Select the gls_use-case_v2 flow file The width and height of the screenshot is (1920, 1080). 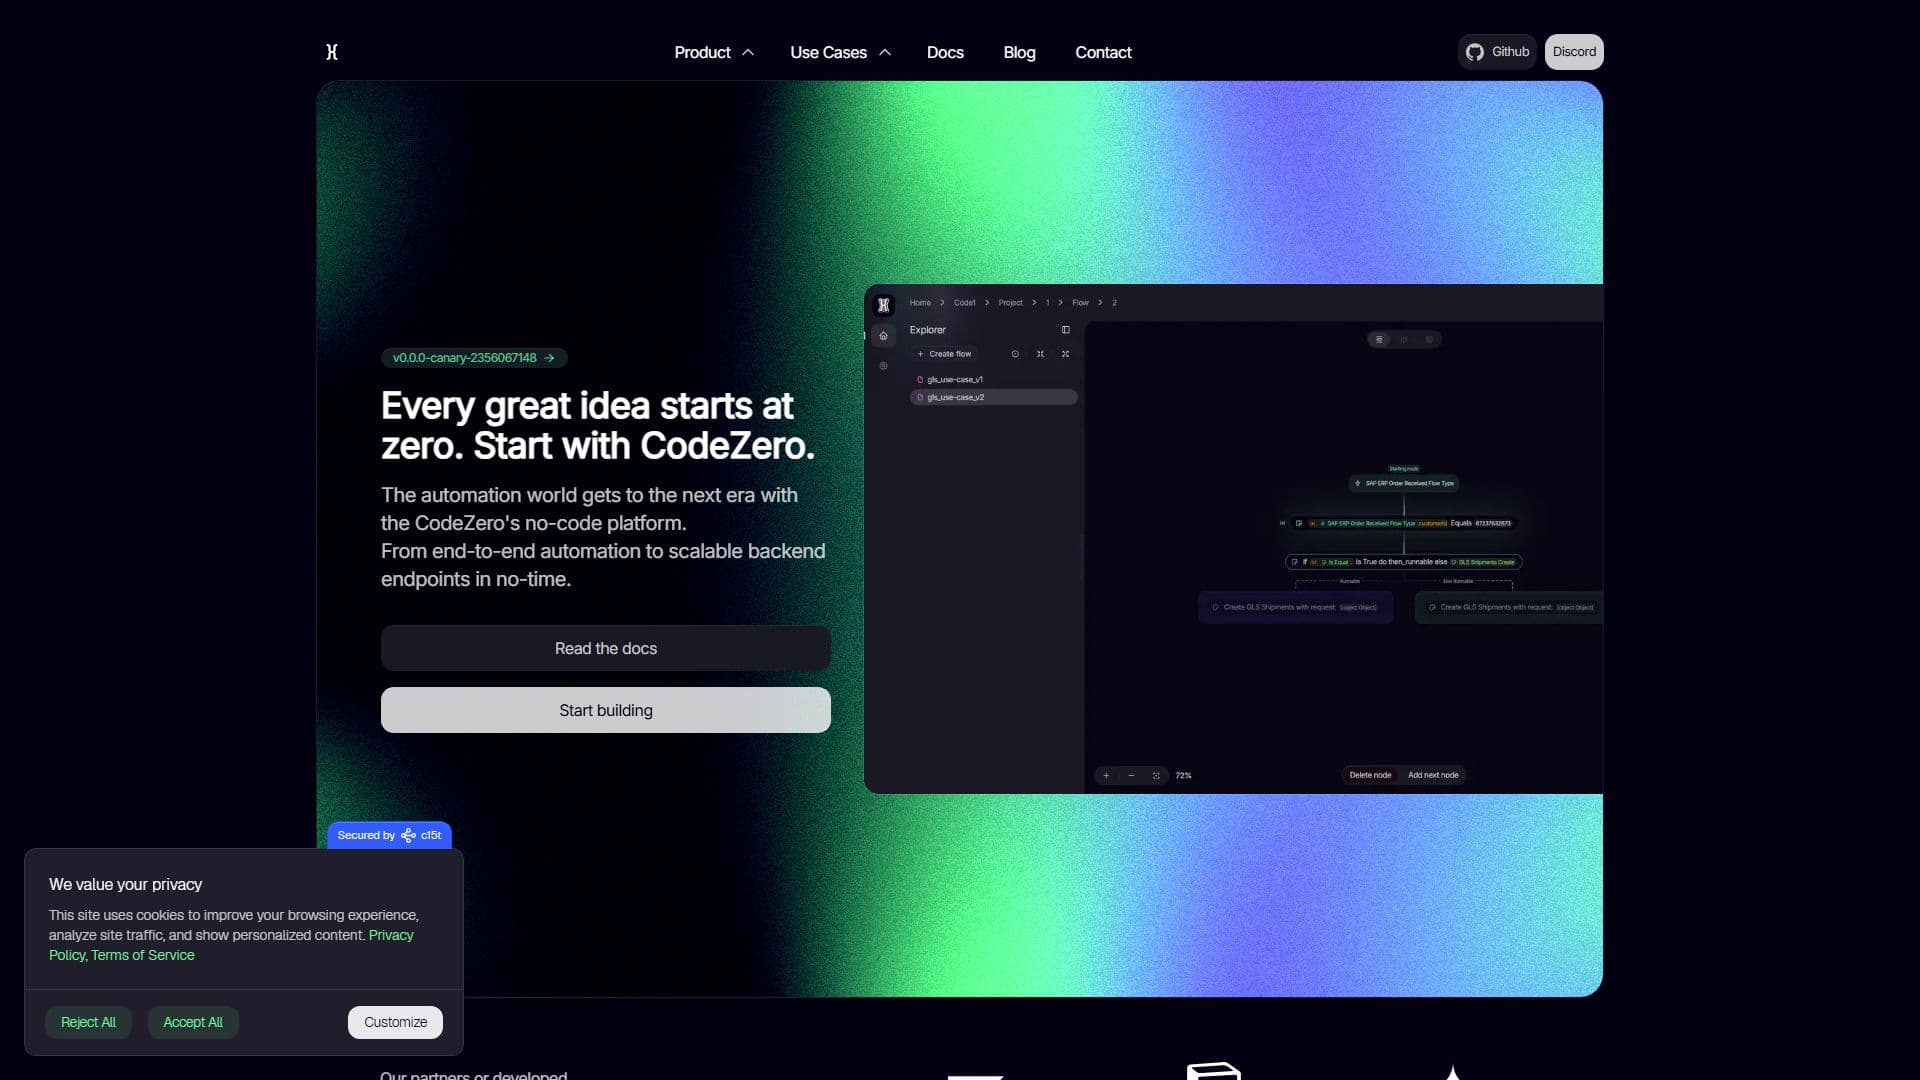[x=993, y=398]
